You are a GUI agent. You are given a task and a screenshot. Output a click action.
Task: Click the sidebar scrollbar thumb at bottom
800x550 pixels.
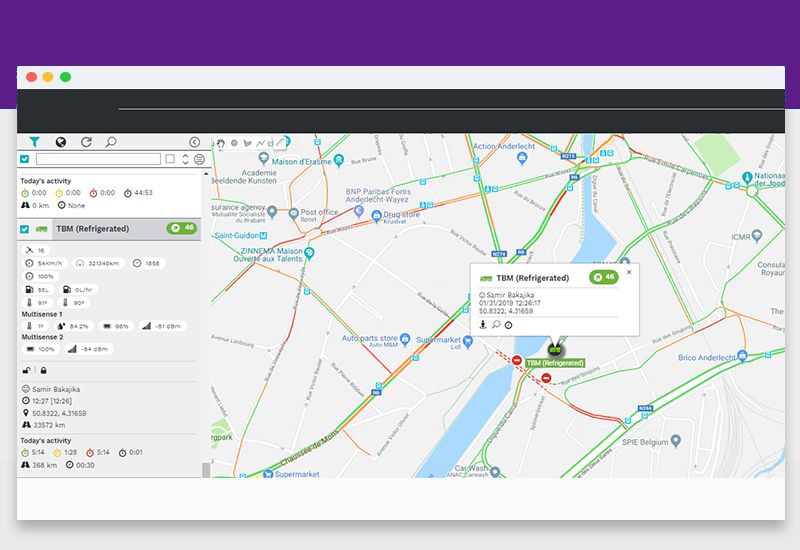(206, 470)
